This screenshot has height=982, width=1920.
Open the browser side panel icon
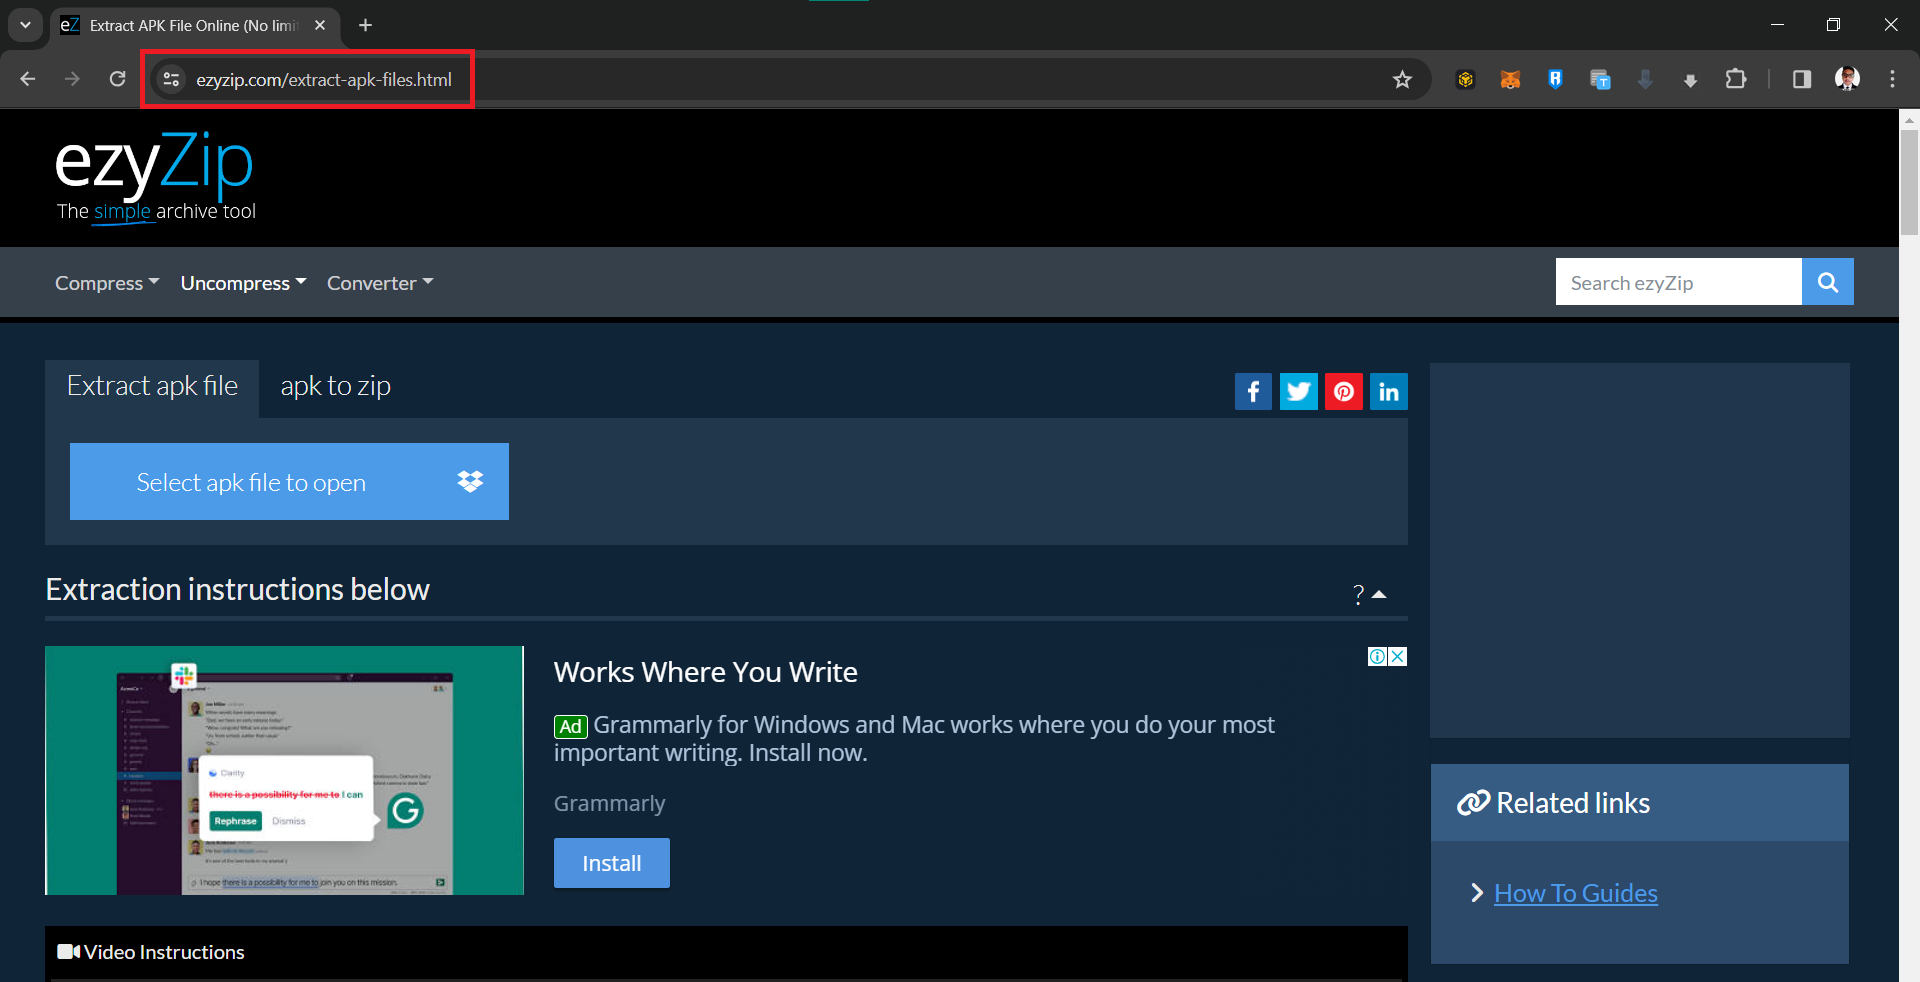1802,79
